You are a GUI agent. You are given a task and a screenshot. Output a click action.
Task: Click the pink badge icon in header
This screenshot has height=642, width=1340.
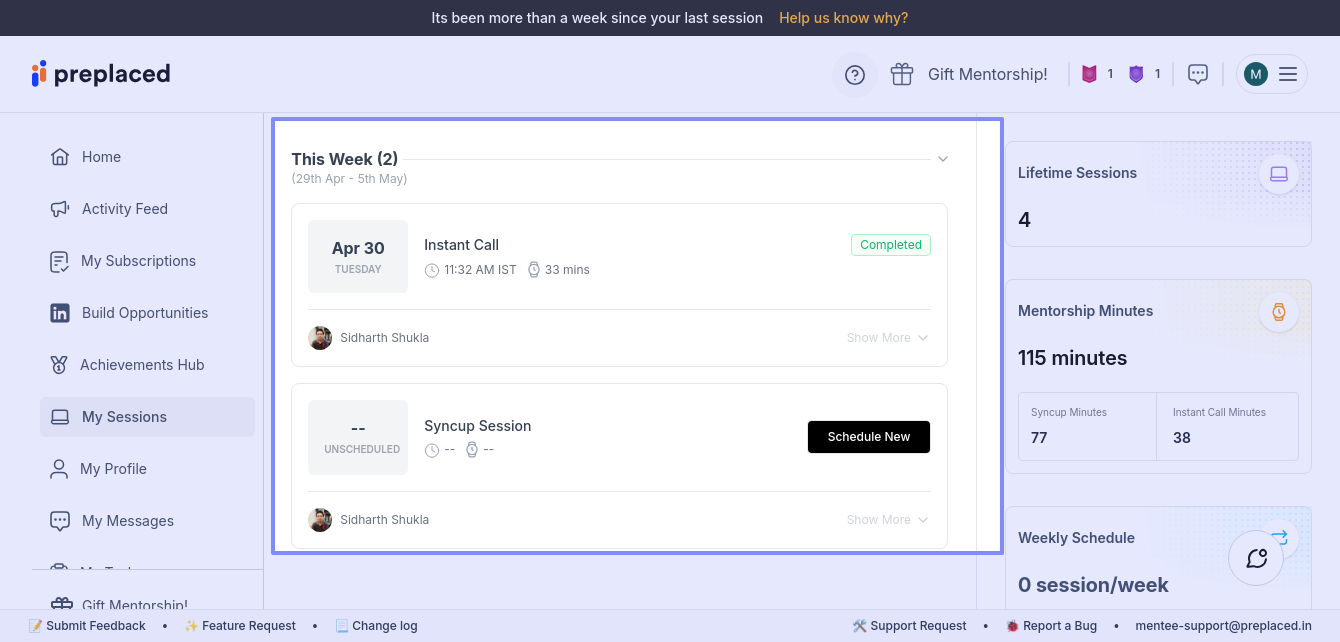(x=1090, y=74)
